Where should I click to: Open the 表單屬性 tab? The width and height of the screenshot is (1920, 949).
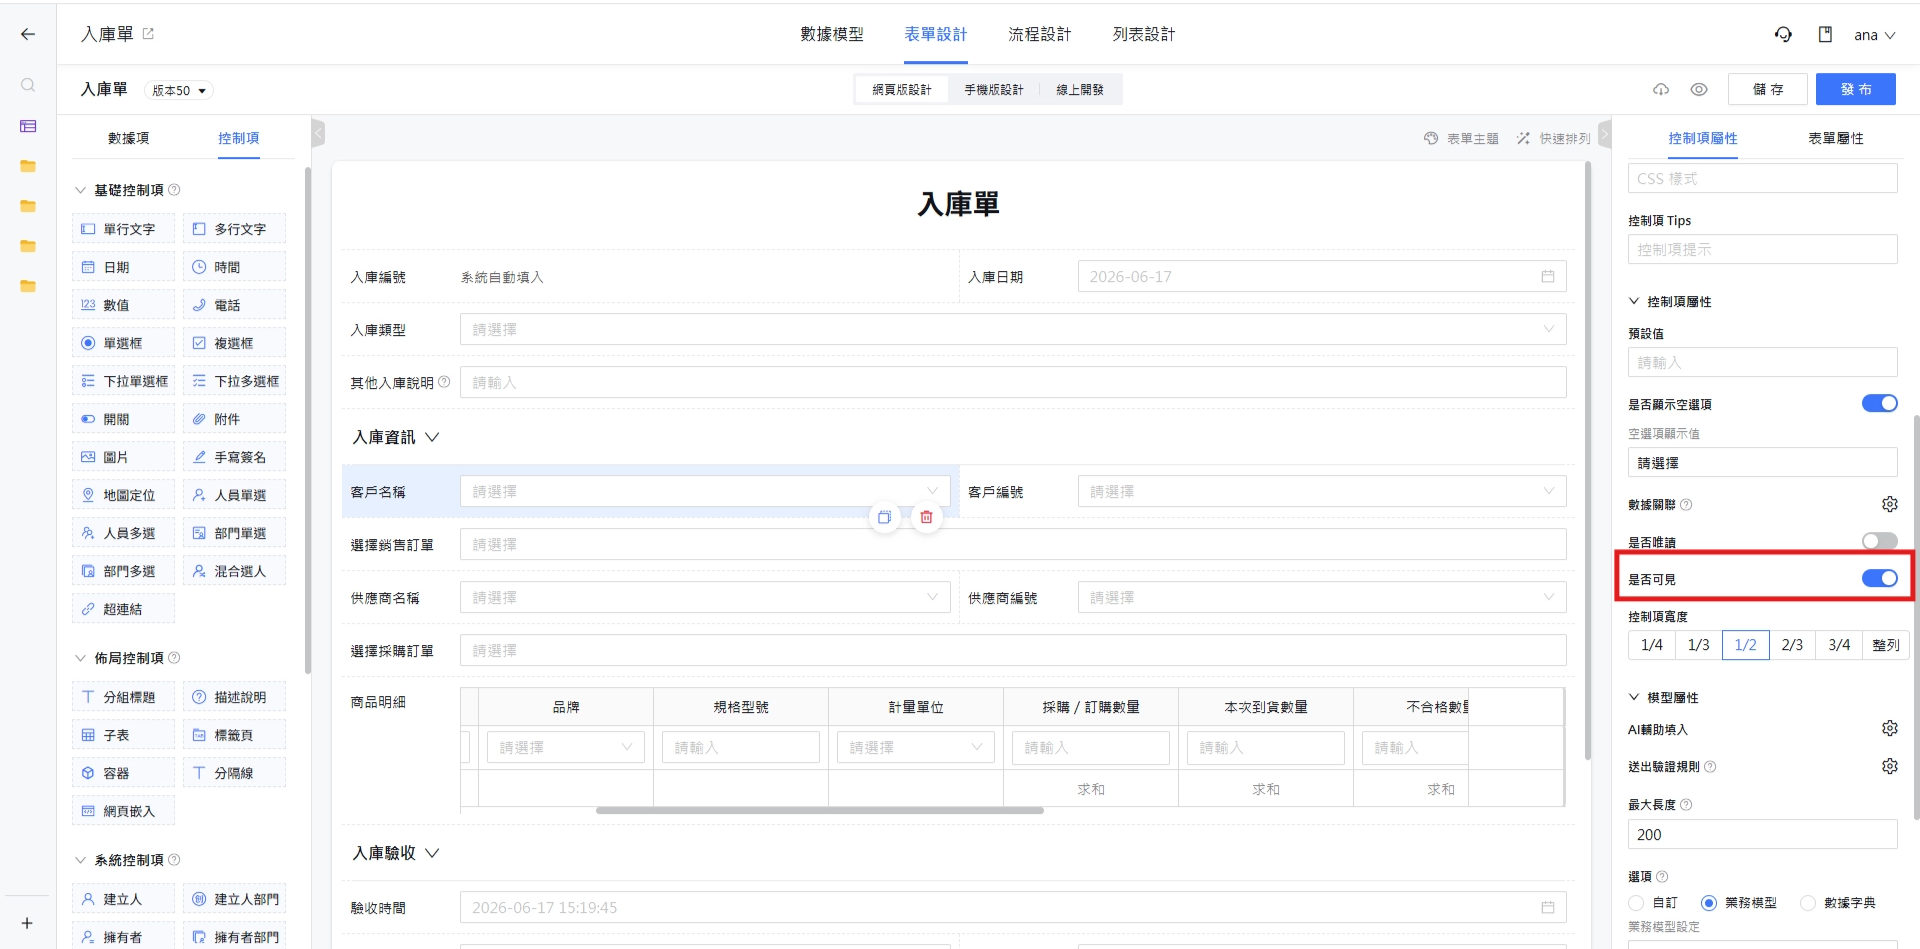point(1835,138)
